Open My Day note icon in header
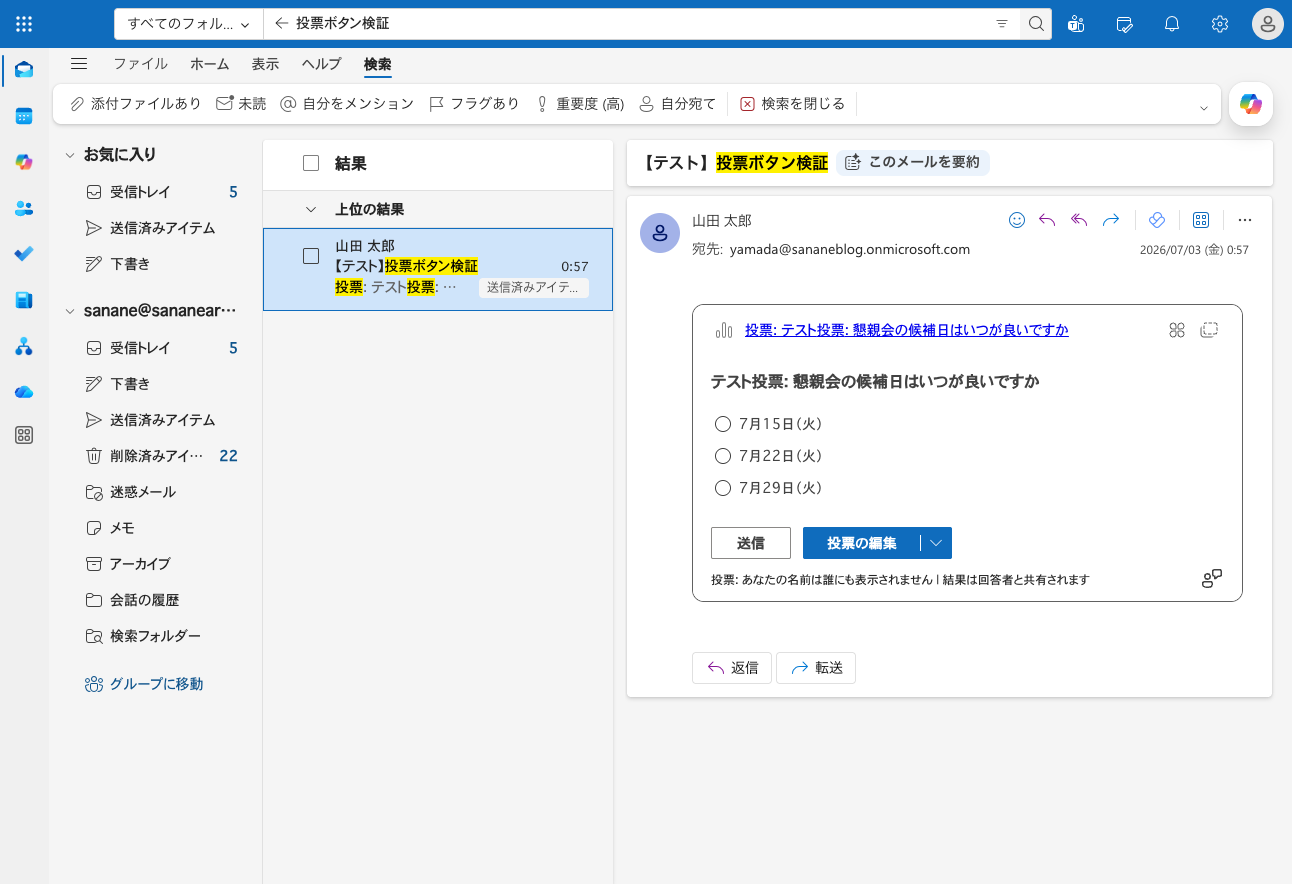Viewport: 1292px width, 884px height. click(1124, 24)
